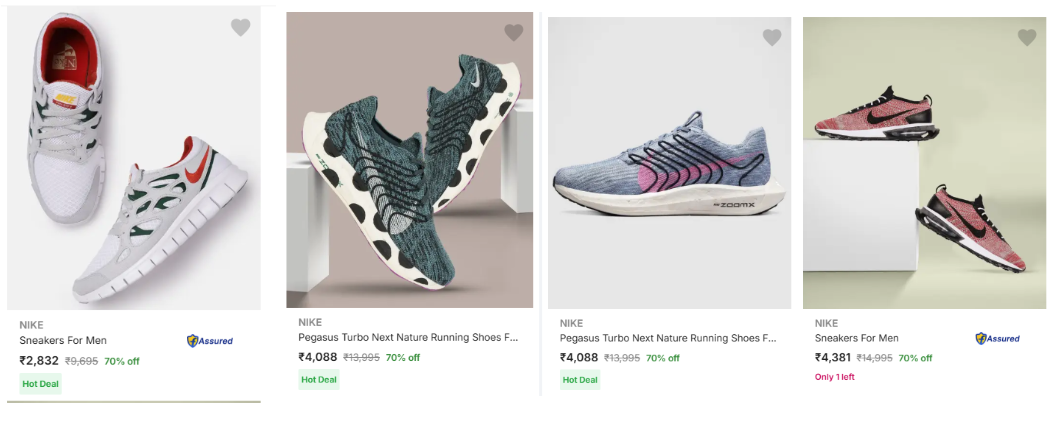Open blue Pegasus Turbo ZoomX image

[669, 165]
